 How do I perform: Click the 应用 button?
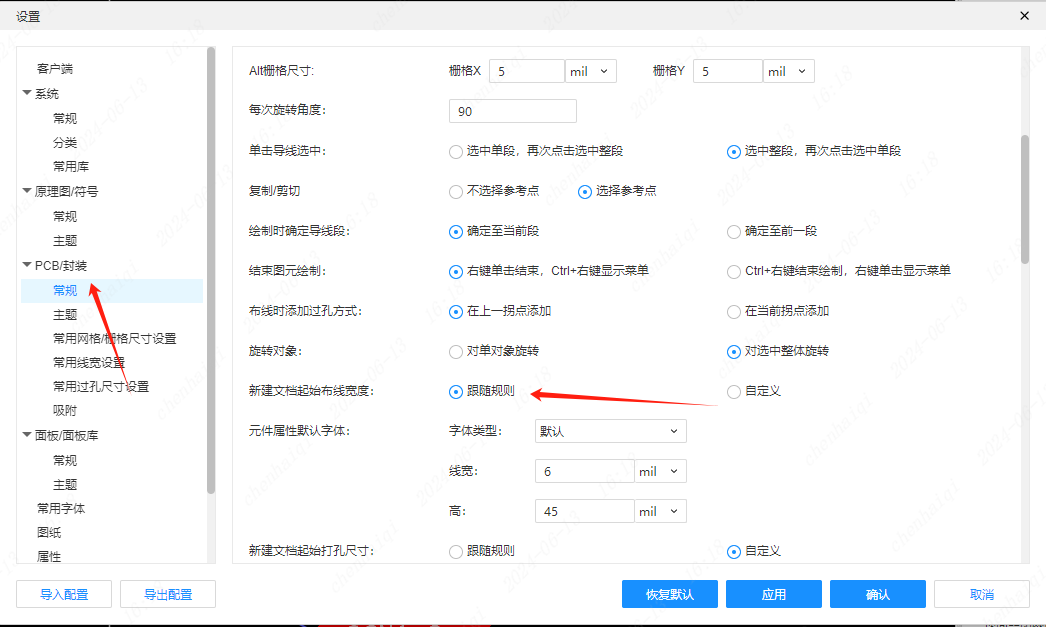click(x=774, y=594)
